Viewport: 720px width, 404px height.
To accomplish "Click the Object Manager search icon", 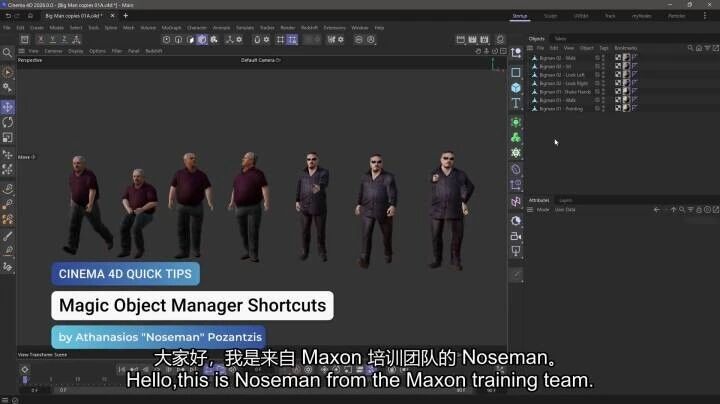I will point(690,48).
